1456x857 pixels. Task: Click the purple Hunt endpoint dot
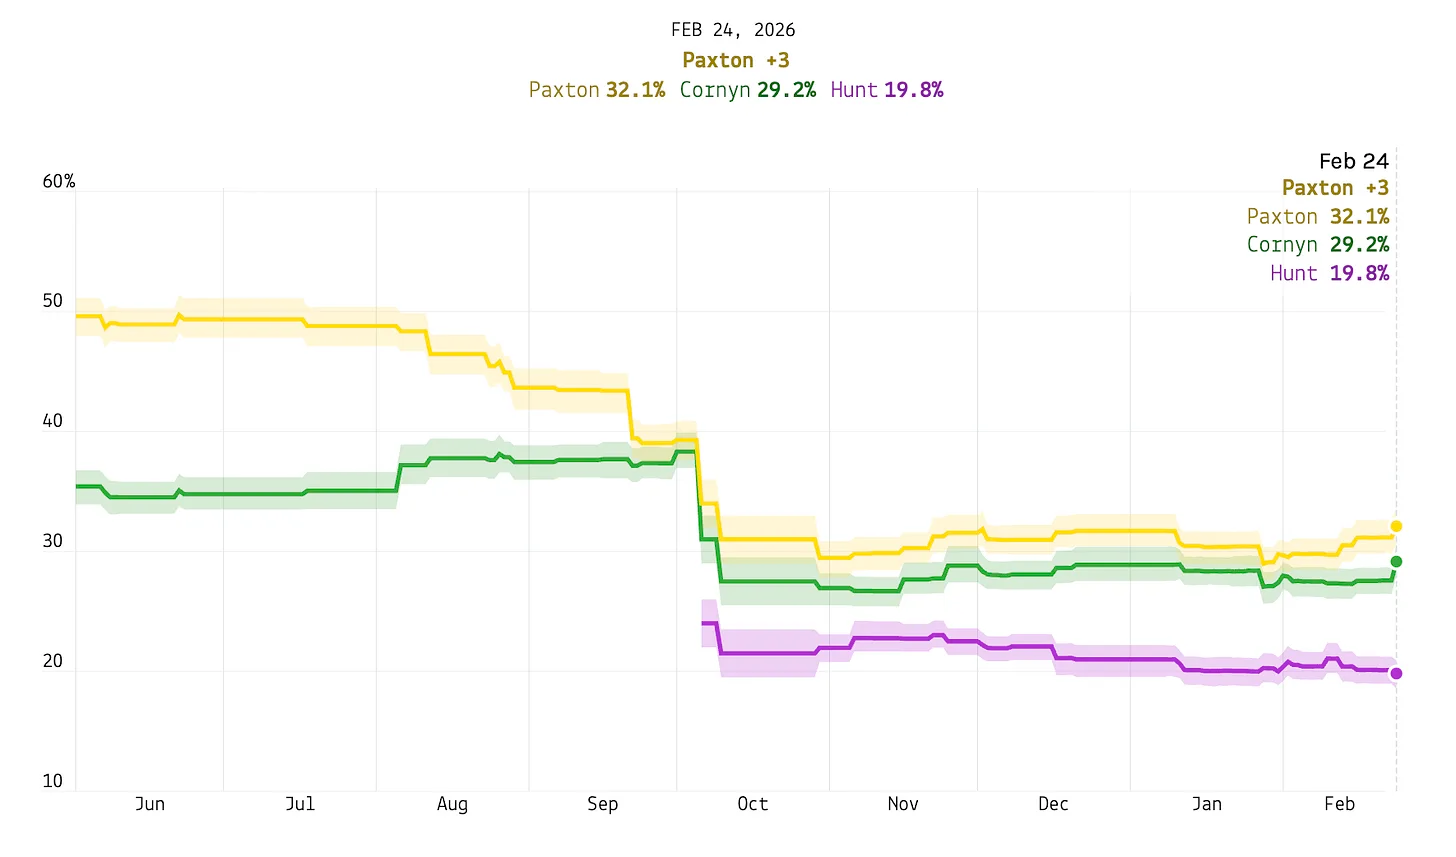pyautogui.click(x=1397, y=674)
